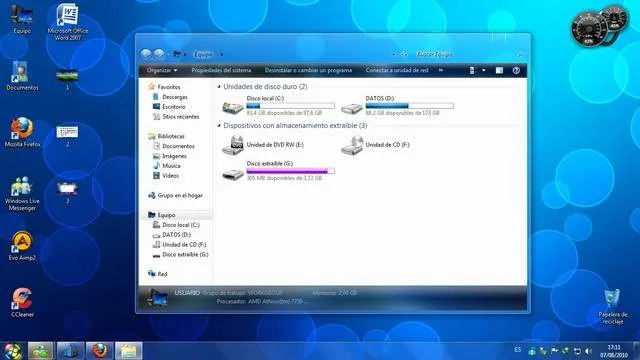Open Firefox from the taskbar

[99, 351]
